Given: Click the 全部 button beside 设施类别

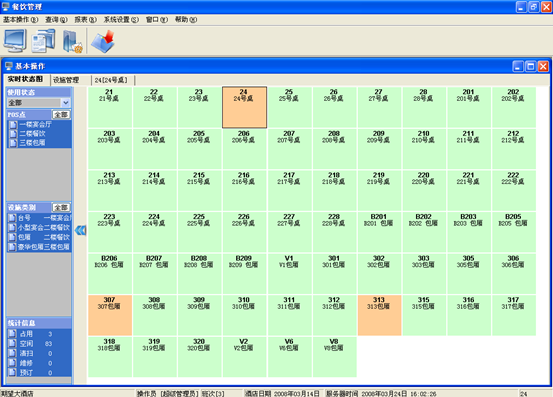Looking at the screenshot, I should point(61,207).
